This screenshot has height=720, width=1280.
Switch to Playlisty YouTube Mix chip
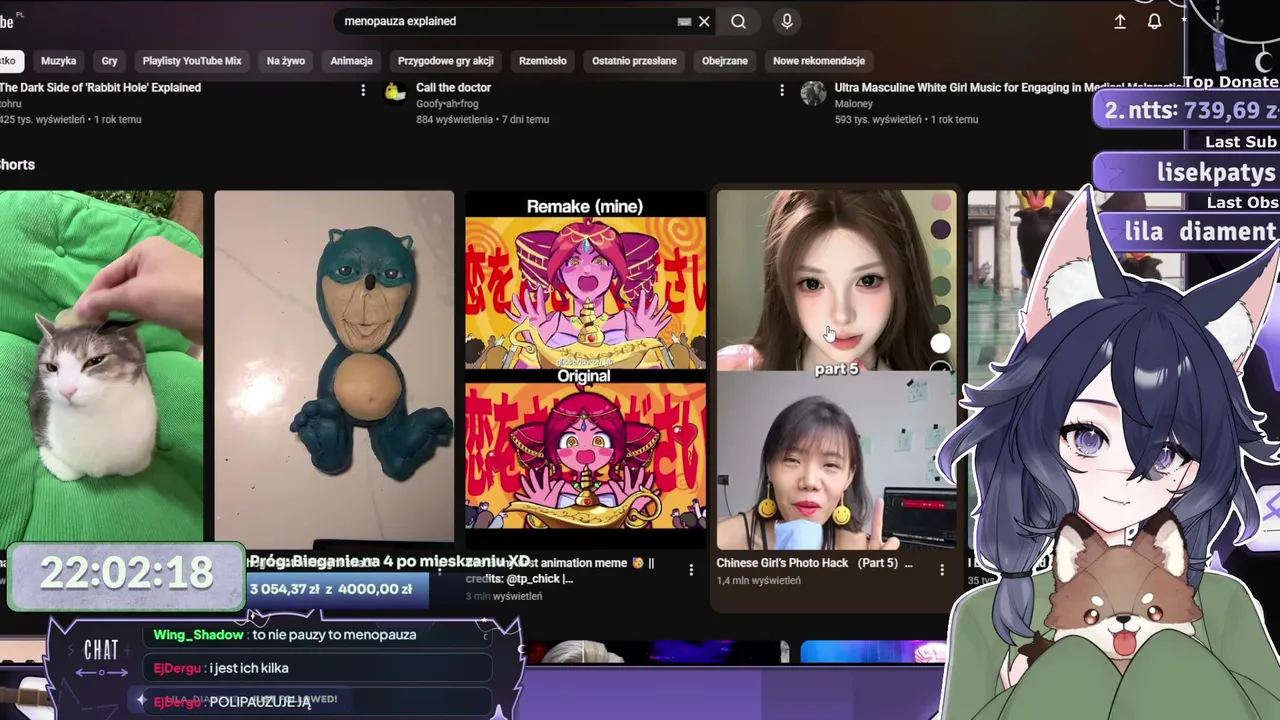pos(192,61)
